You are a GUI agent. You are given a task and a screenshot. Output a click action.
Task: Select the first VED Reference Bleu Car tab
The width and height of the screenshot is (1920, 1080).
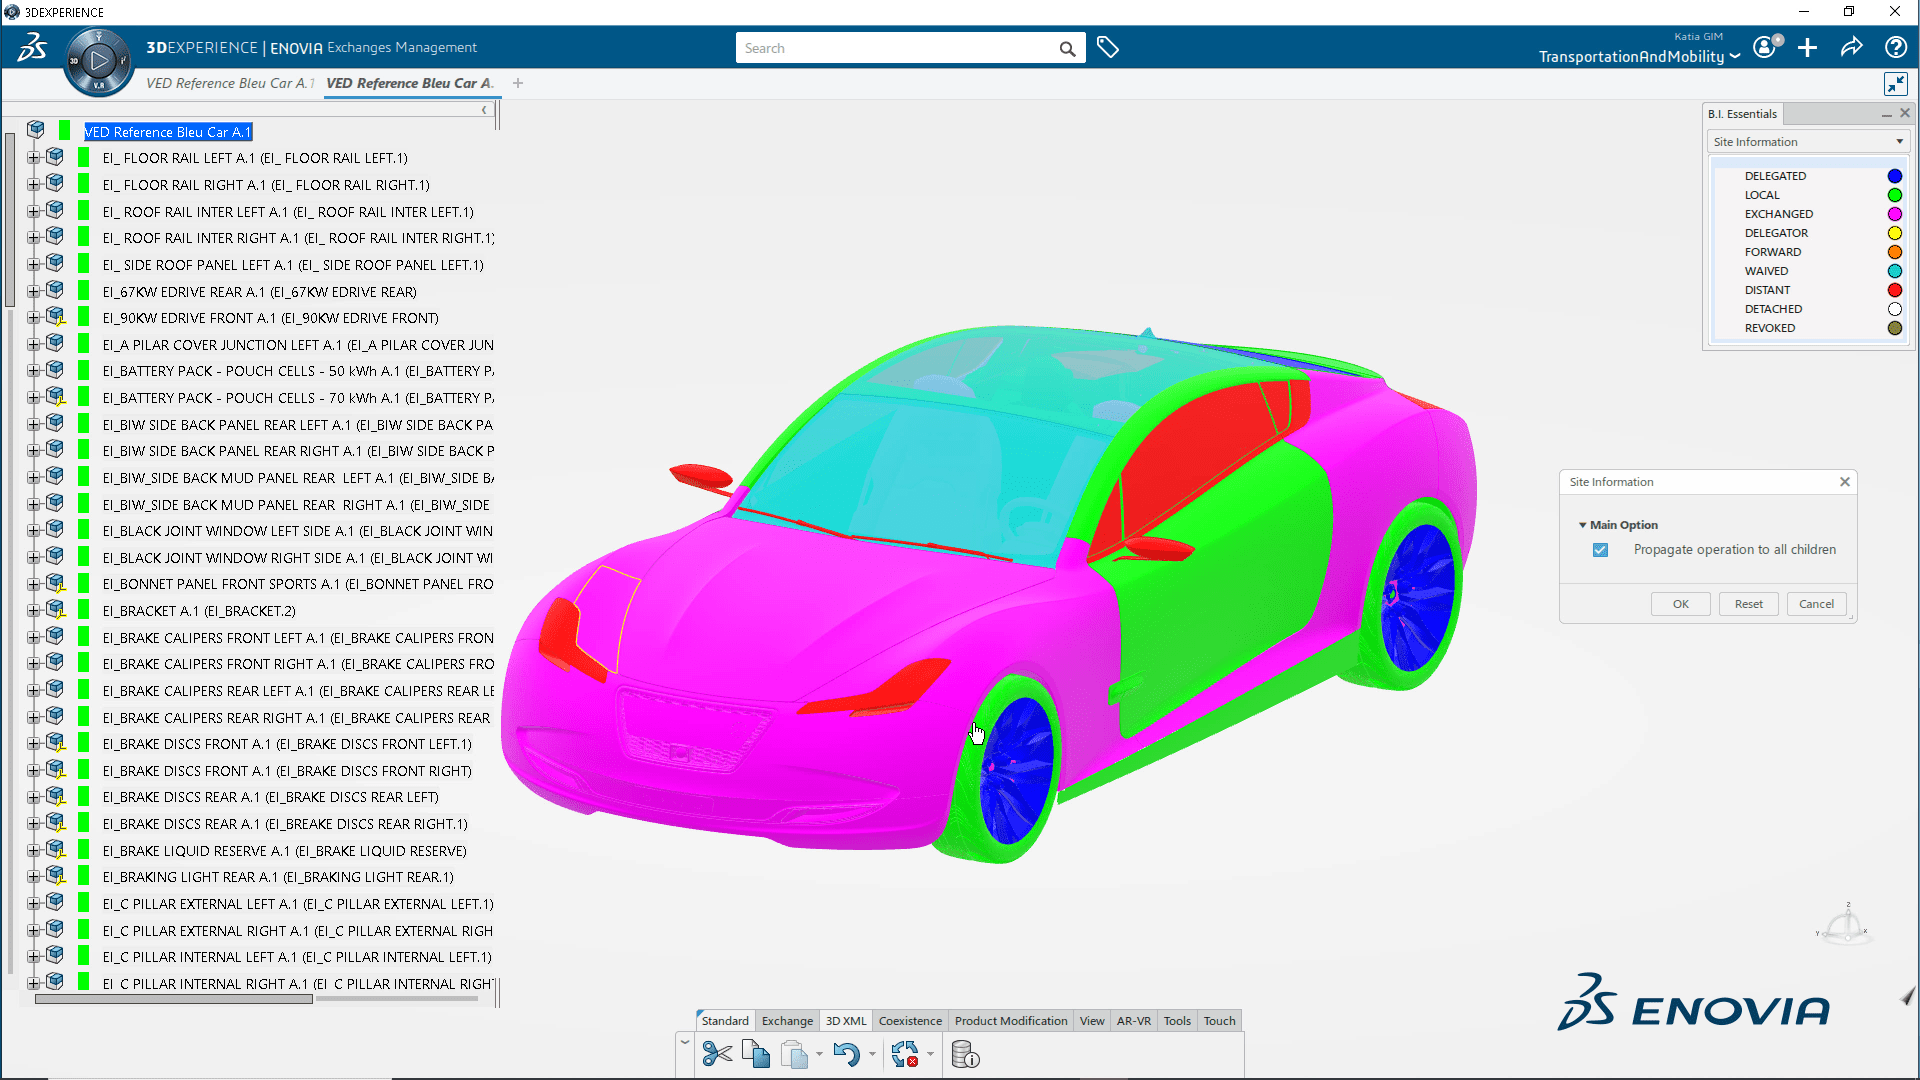pyautogui.click(x=229, y=83)
